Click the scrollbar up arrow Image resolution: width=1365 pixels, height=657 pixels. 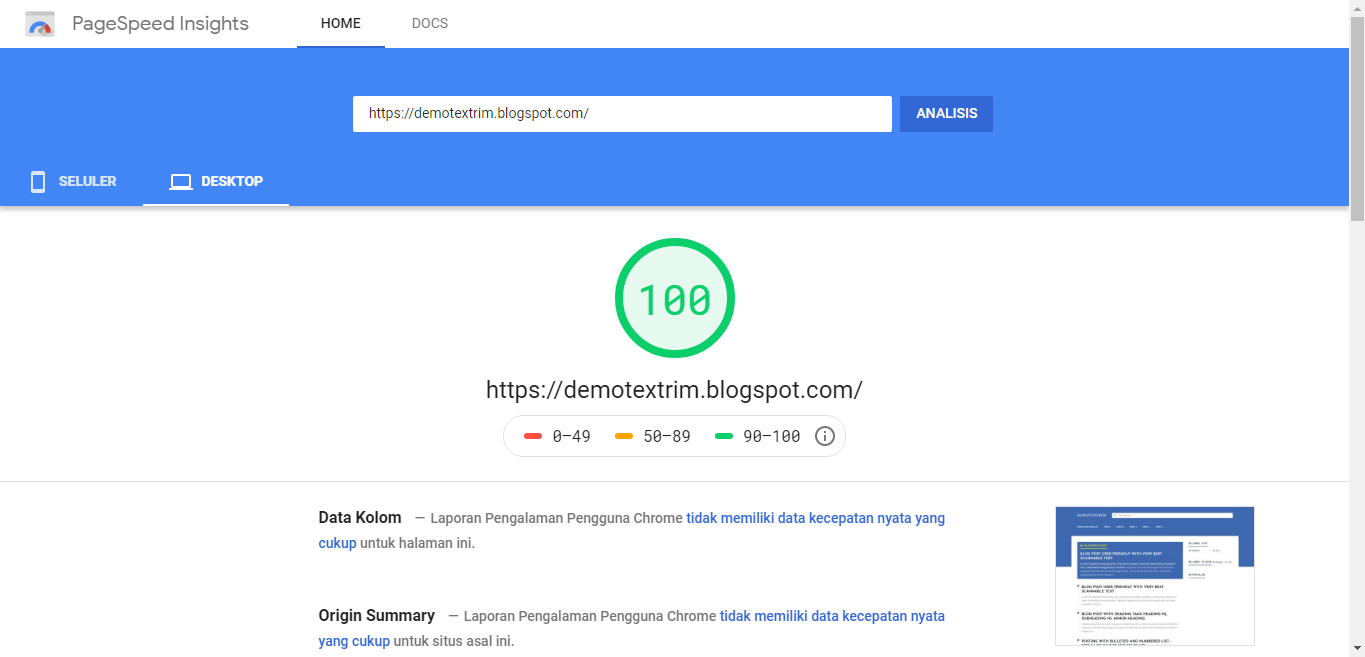pyautogui.click(x=1357, y=8)
